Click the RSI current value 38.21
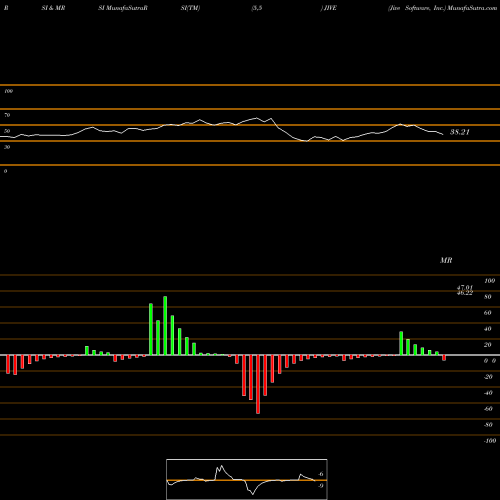Screen dimensions: 500x500 pyautogui.click(x=460, y=132)
